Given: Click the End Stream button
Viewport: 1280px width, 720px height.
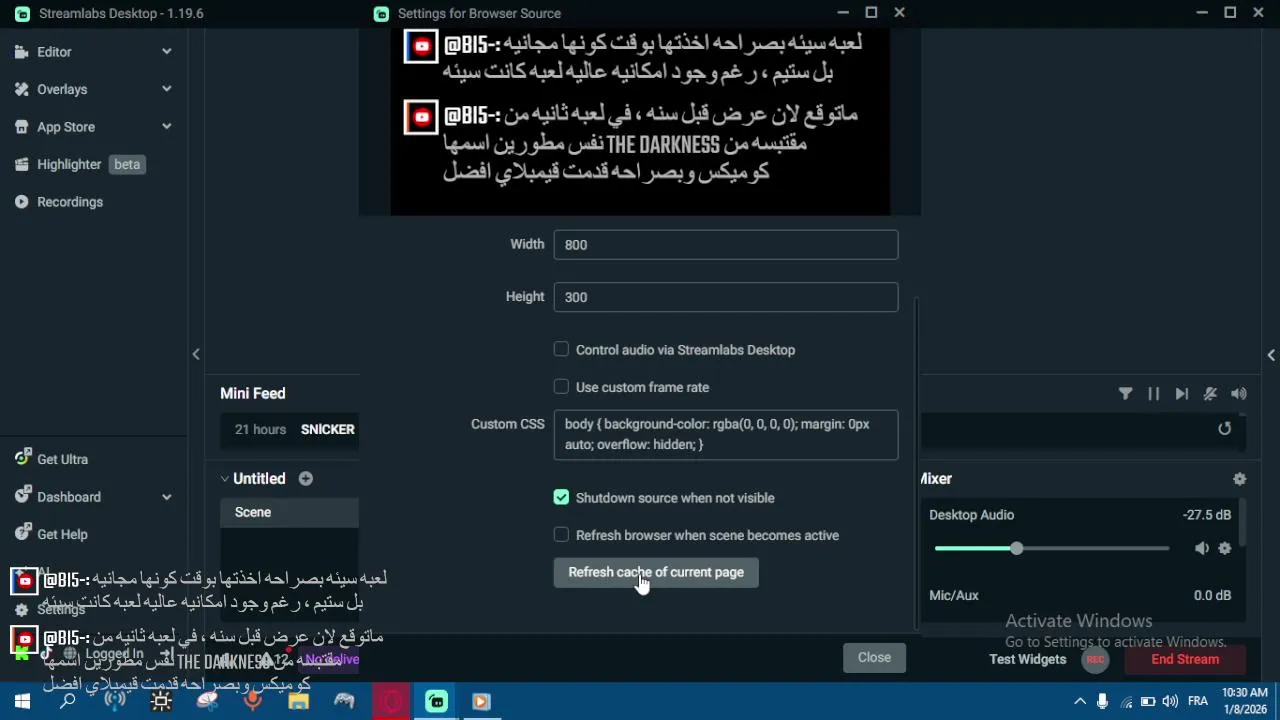Looking at the screenshot, I should (1185, 659).
